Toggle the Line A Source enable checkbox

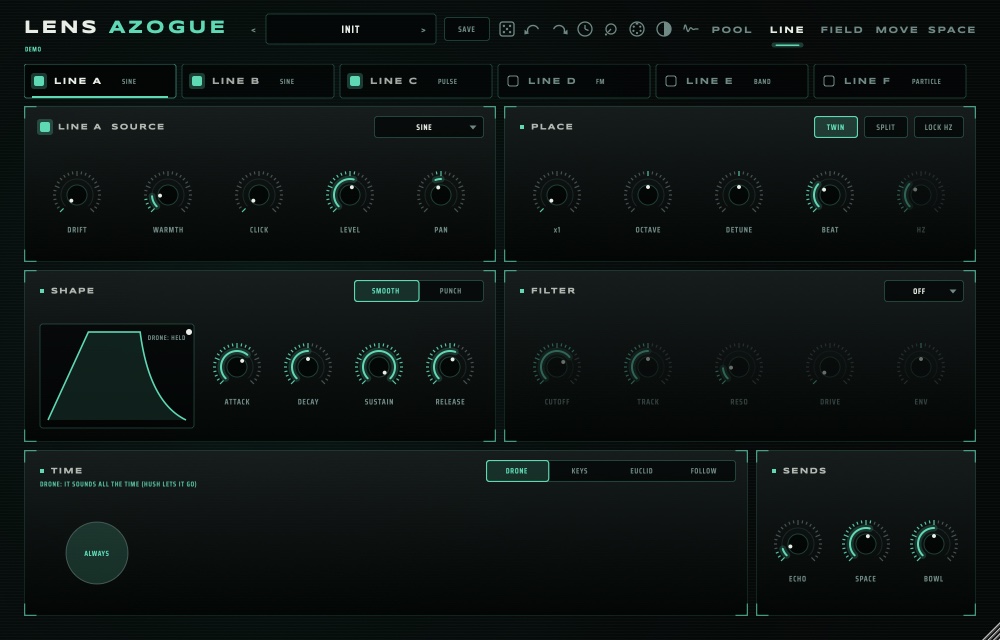45,127
